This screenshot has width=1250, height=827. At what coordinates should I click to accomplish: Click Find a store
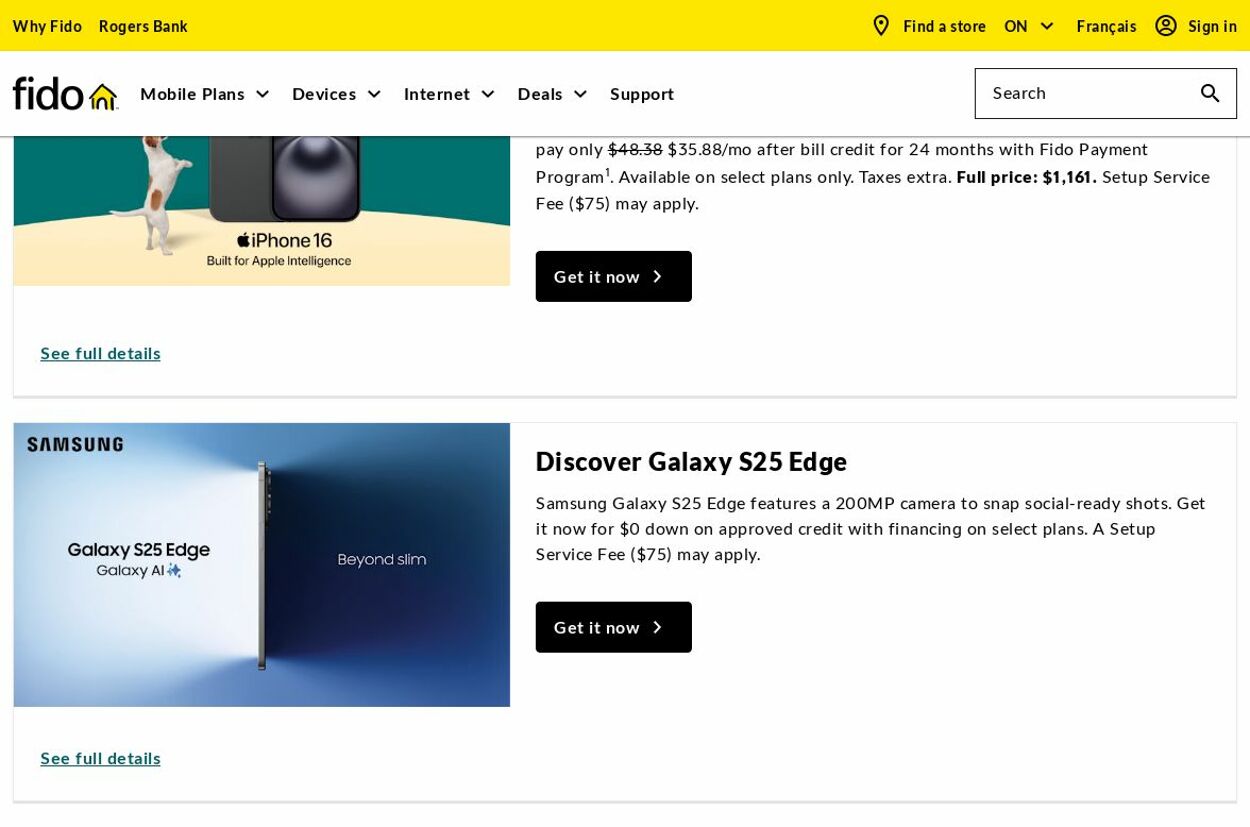click(x=944, y=26)
